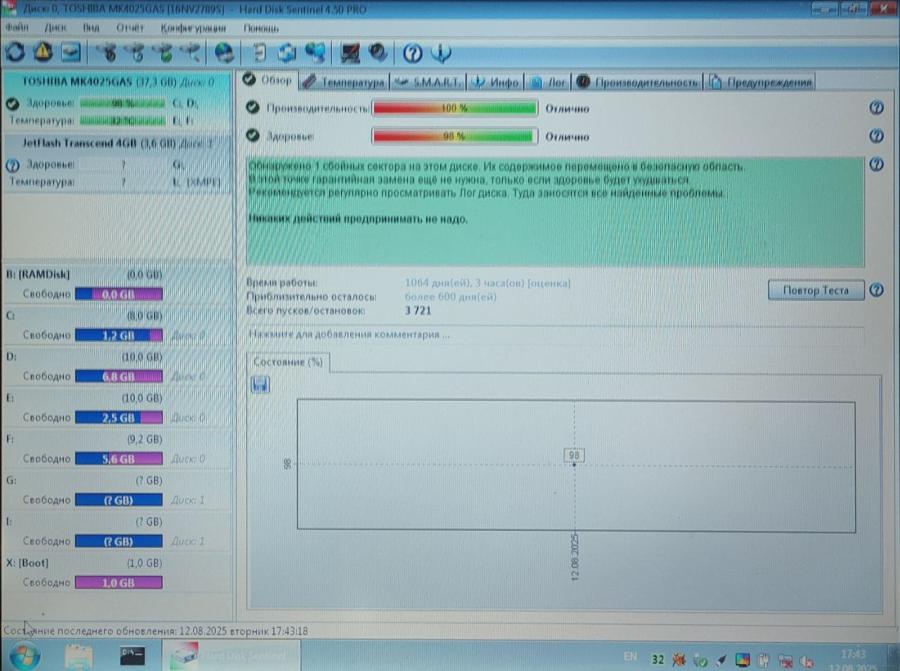Click help icon next to Повтор Теста
Screen dimensions: 900x671
pos(876,290)
